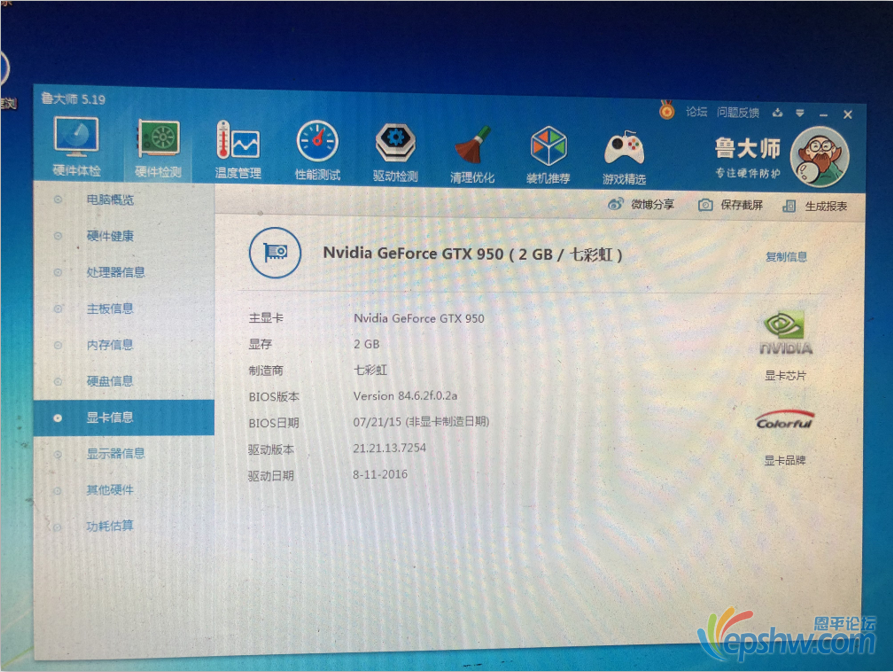Open 装机推荐 build recommendations
This screenshot has width=893, height=672.
[548, 155]
